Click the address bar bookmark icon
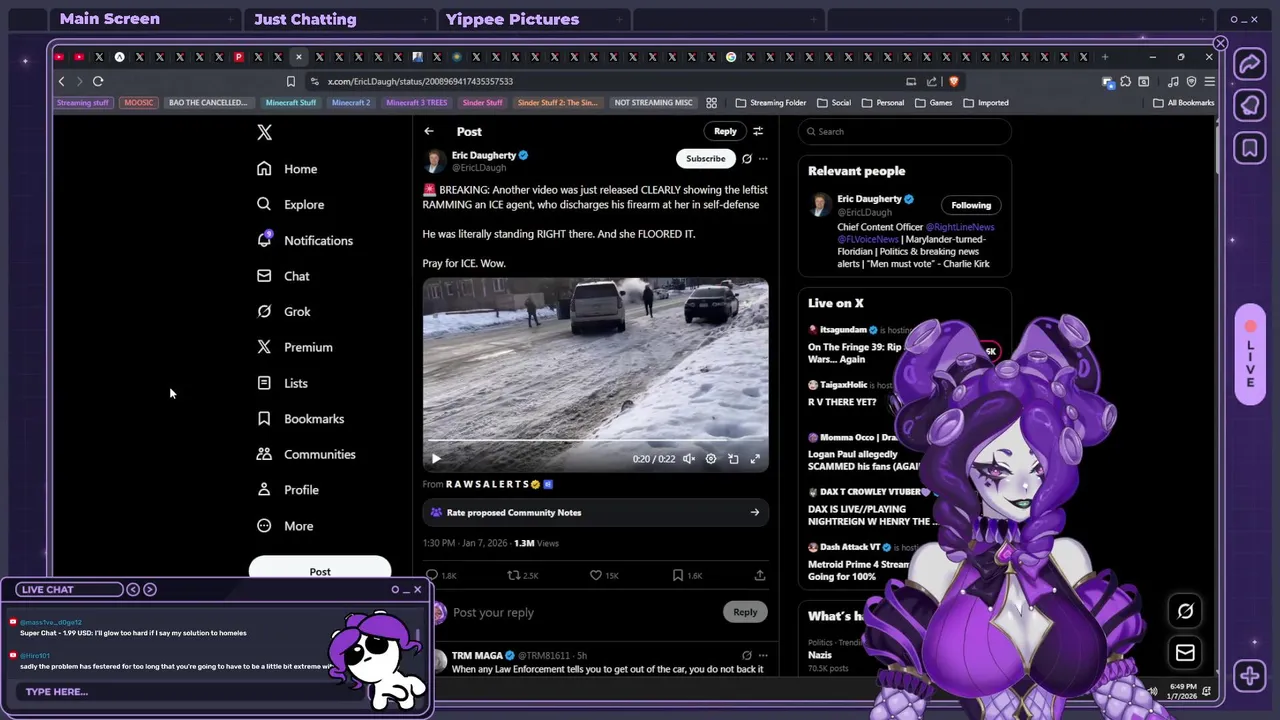 [291, 81]
